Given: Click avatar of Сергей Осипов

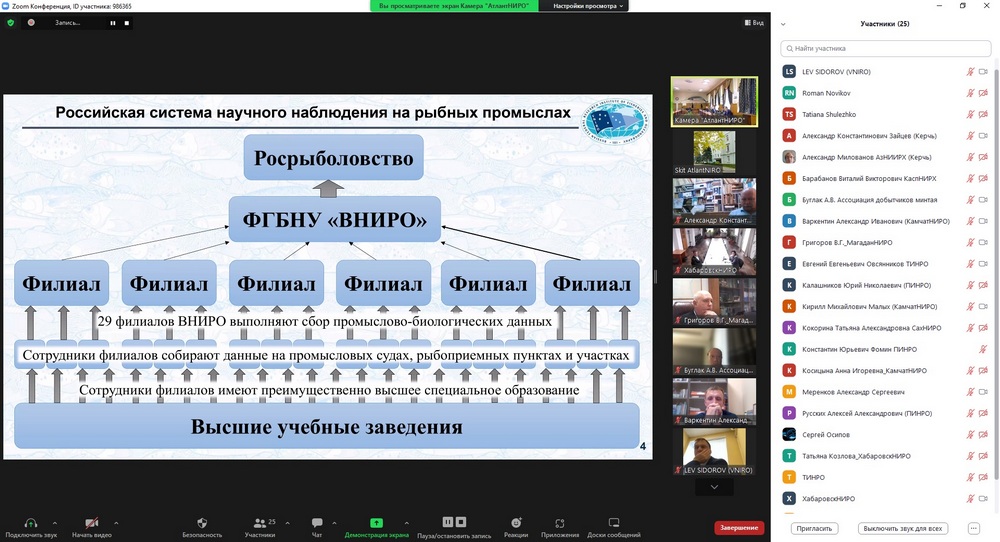Looking at the screenshot, I should (789, 435).
